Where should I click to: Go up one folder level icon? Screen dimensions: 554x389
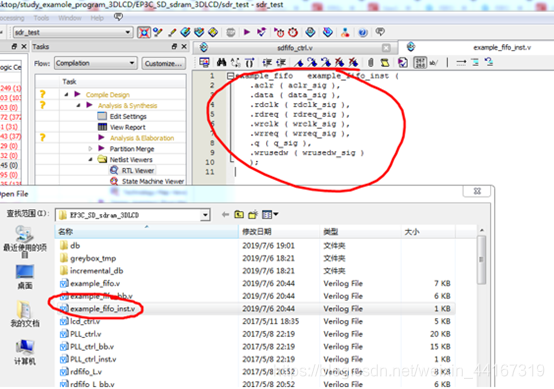point(239,214)
